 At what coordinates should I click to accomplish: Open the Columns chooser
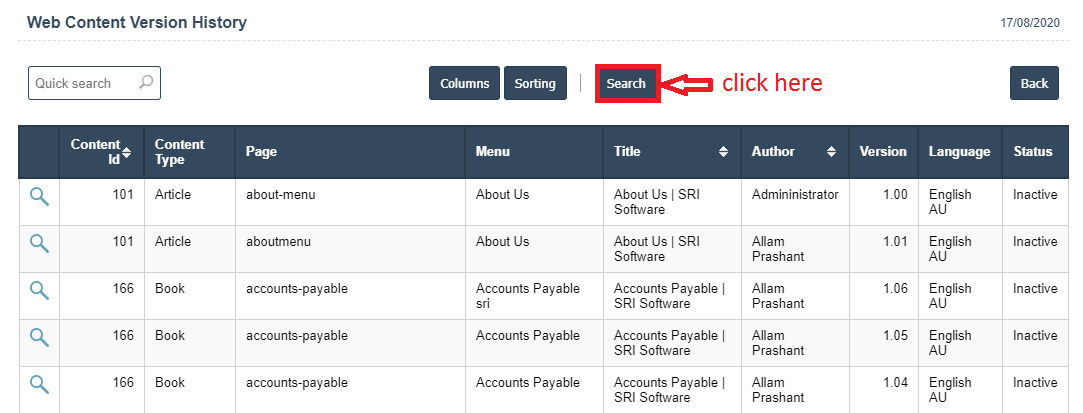point(464,83)
